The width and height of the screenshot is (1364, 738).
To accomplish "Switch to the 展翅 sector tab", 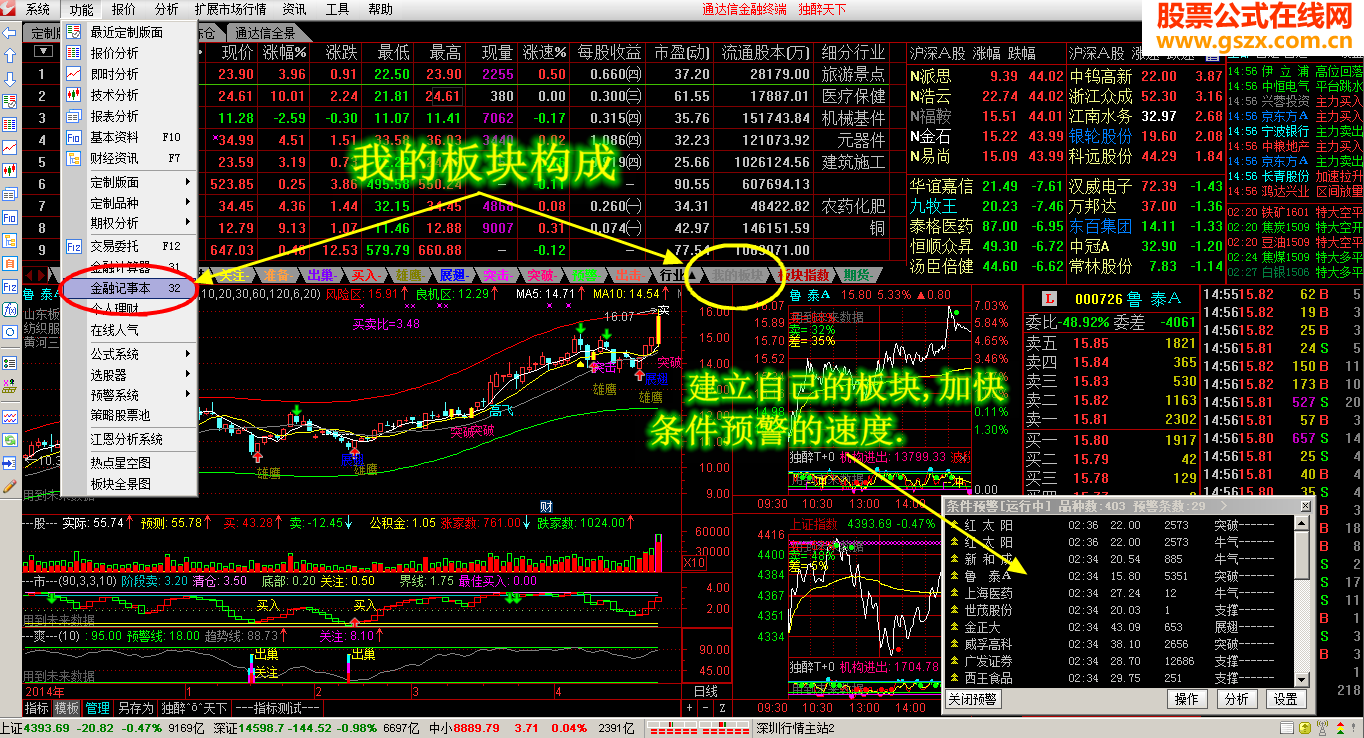I will [453, 275].
